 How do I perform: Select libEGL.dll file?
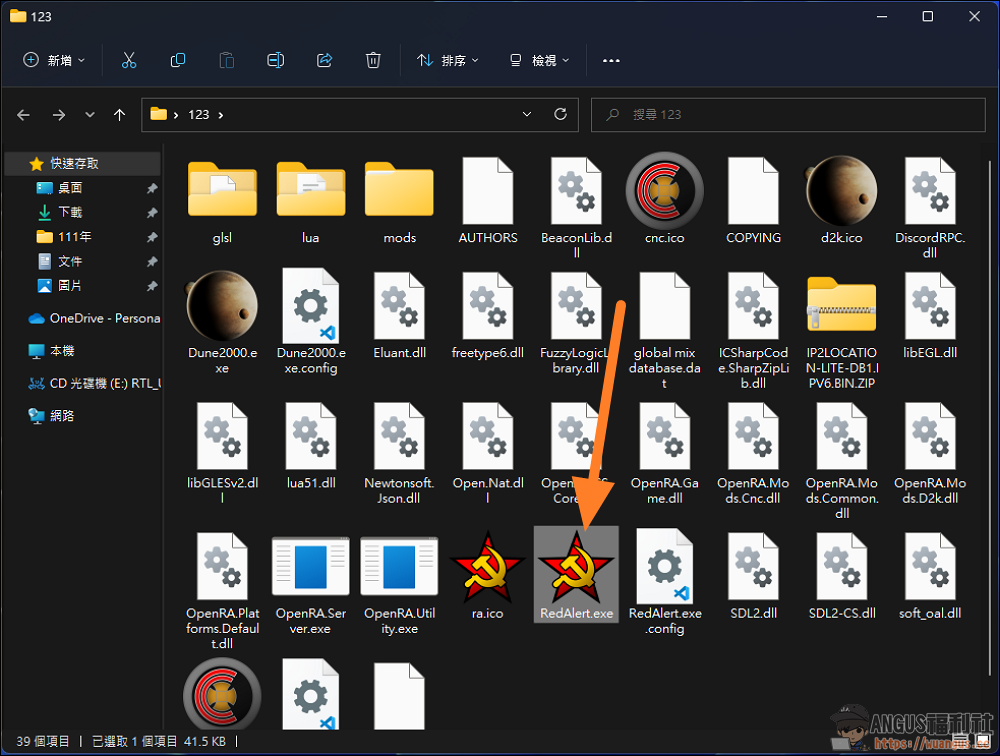coord(930,316)
